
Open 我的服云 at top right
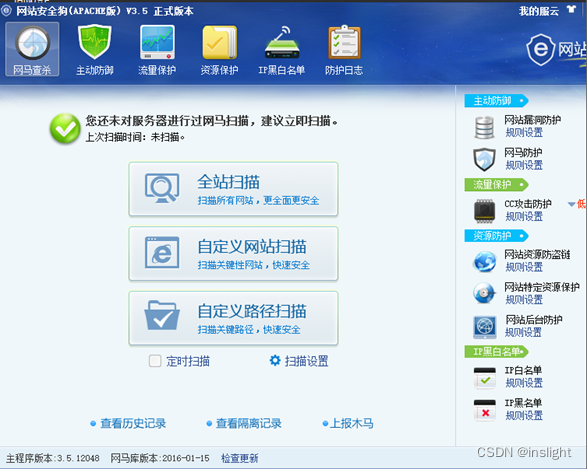coord(539,11)
